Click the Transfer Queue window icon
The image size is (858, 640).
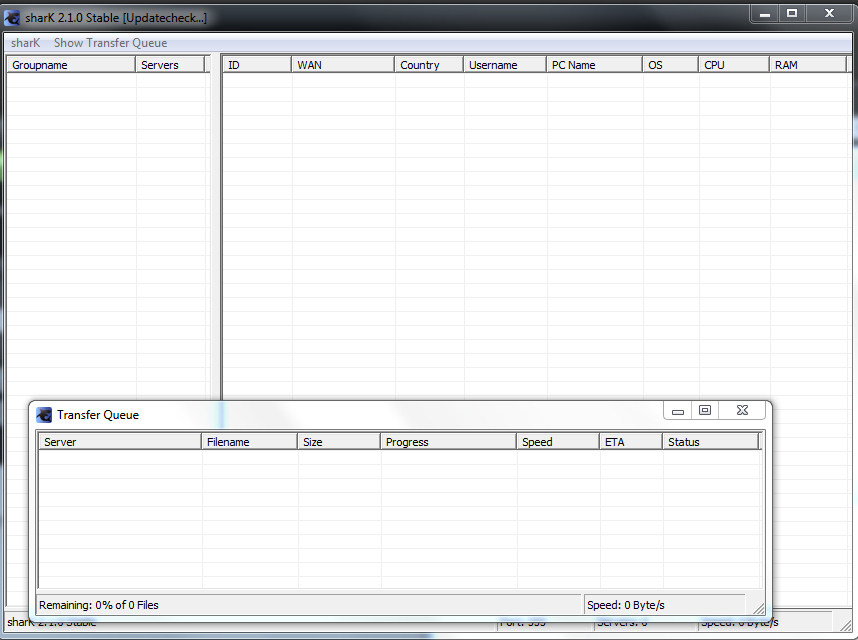point(44,415)
